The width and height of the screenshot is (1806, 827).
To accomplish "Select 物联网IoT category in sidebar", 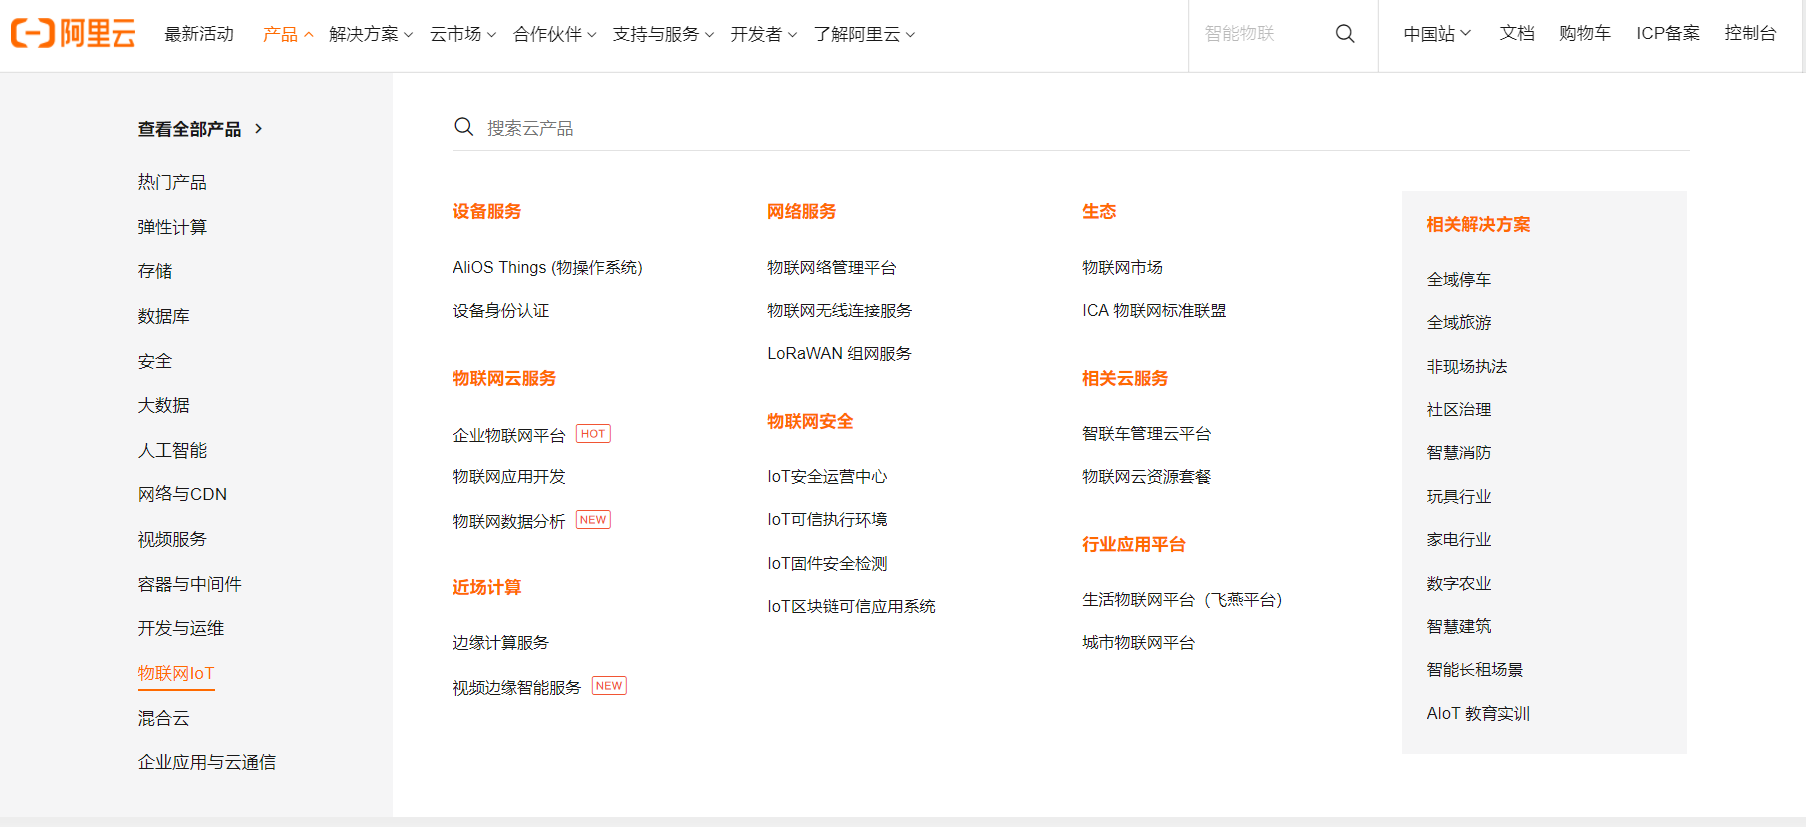I will coord(176,673).
